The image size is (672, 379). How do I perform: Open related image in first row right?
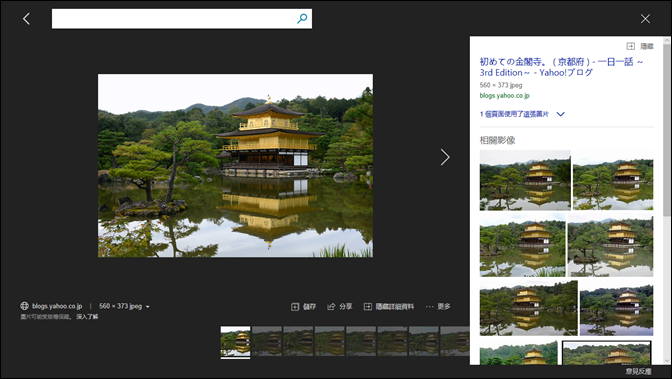[613, 180]
